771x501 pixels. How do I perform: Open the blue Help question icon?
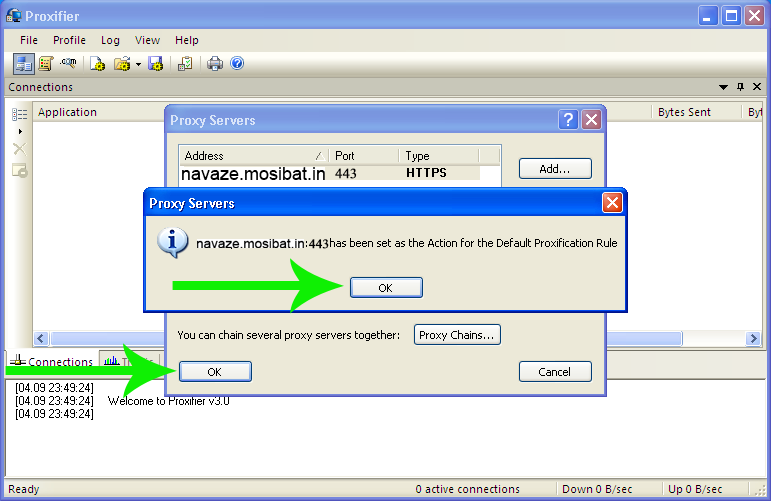[237, 63]
